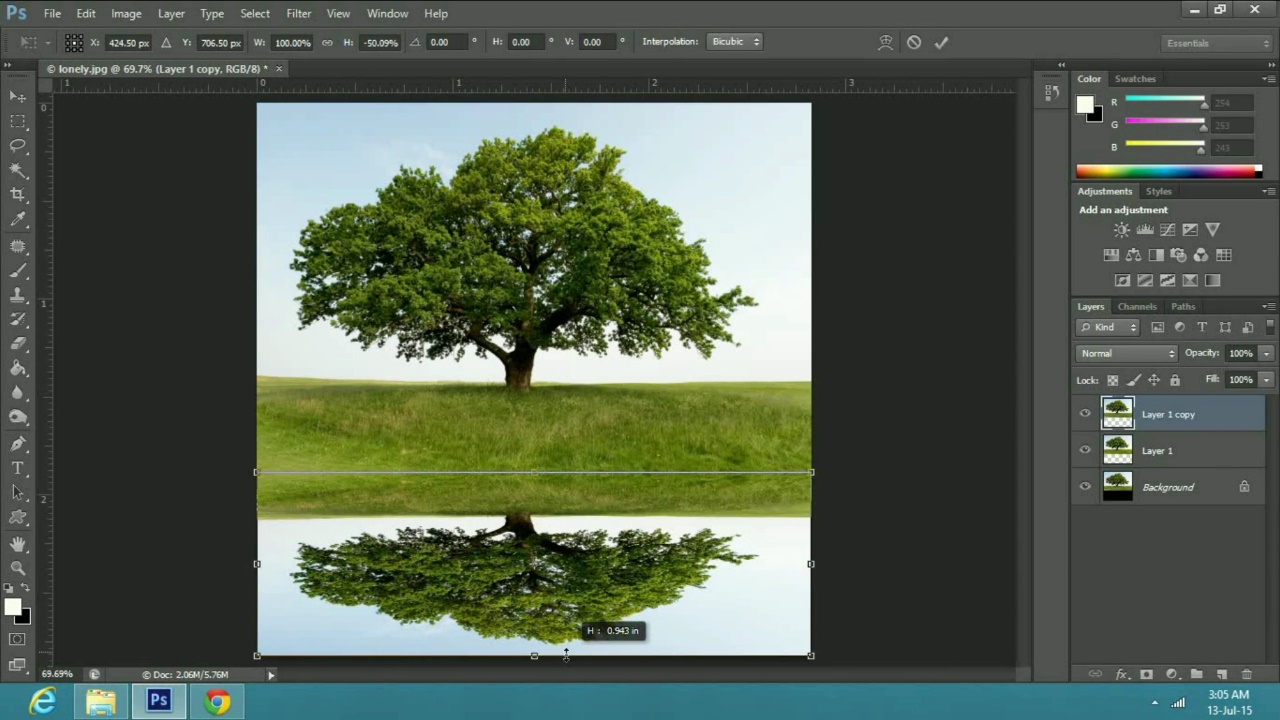Screen dimensions: 1280x720
Task: Cancel the transform with the no symbol
Action: pyautogui.click(x=914, y=42)
